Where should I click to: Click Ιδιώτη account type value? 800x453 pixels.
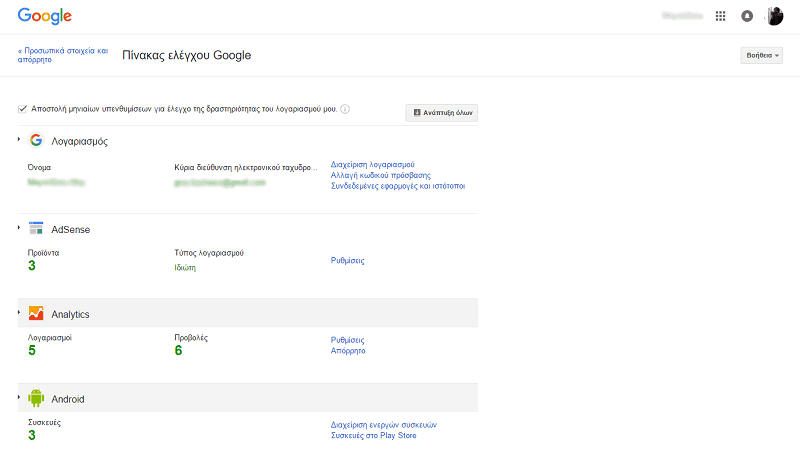(185, 267)
